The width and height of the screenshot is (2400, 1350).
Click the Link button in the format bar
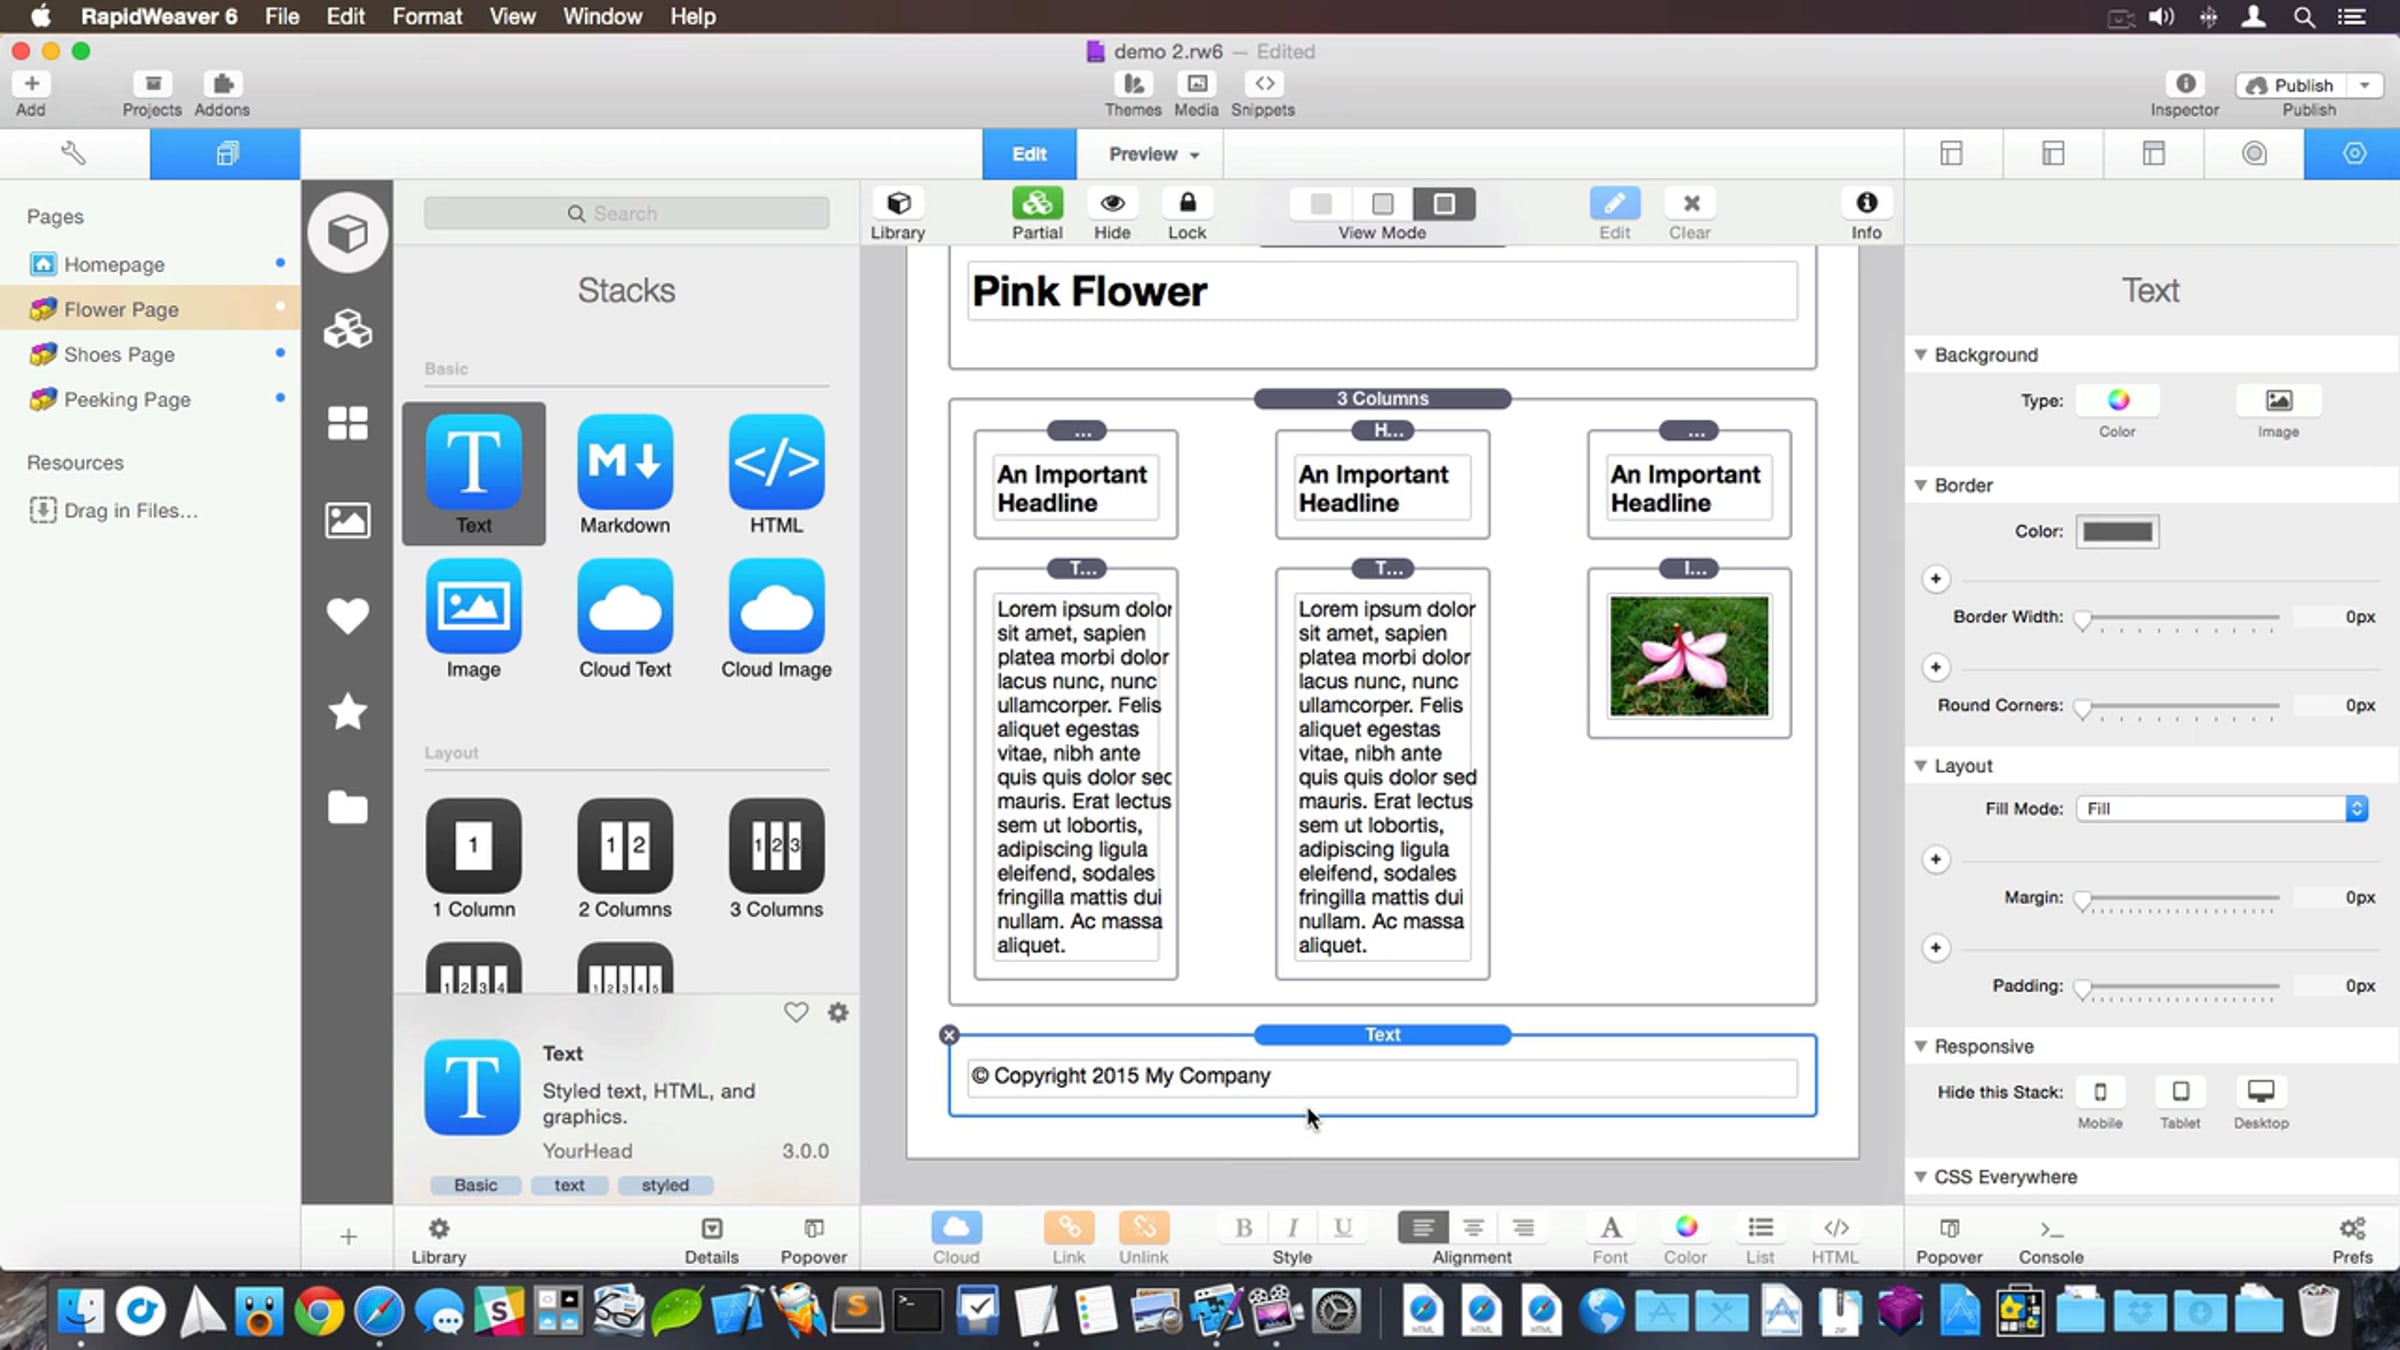1068,1238
